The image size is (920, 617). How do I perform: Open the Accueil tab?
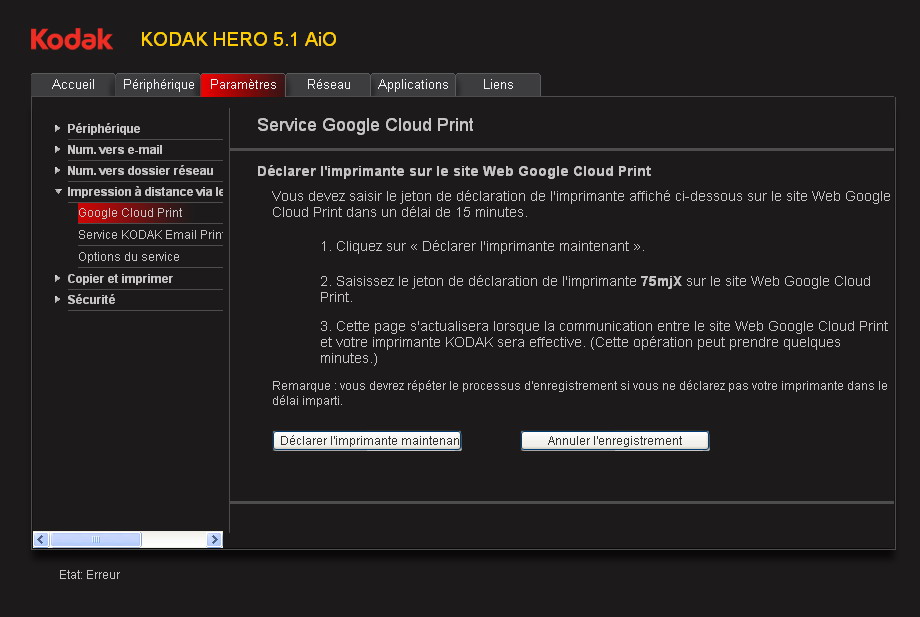[73, 85]
